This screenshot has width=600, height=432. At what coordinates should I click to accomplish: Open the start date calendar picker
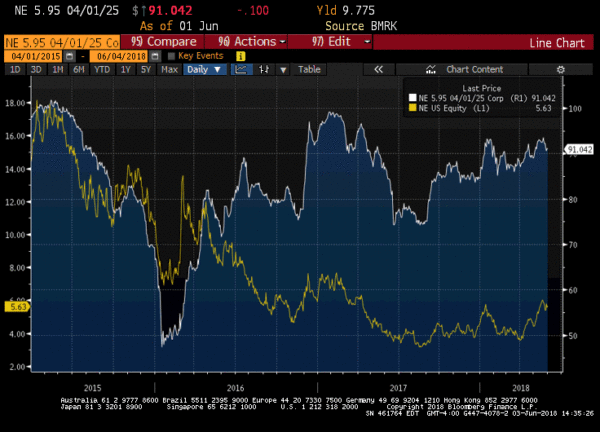click(69, 57)
